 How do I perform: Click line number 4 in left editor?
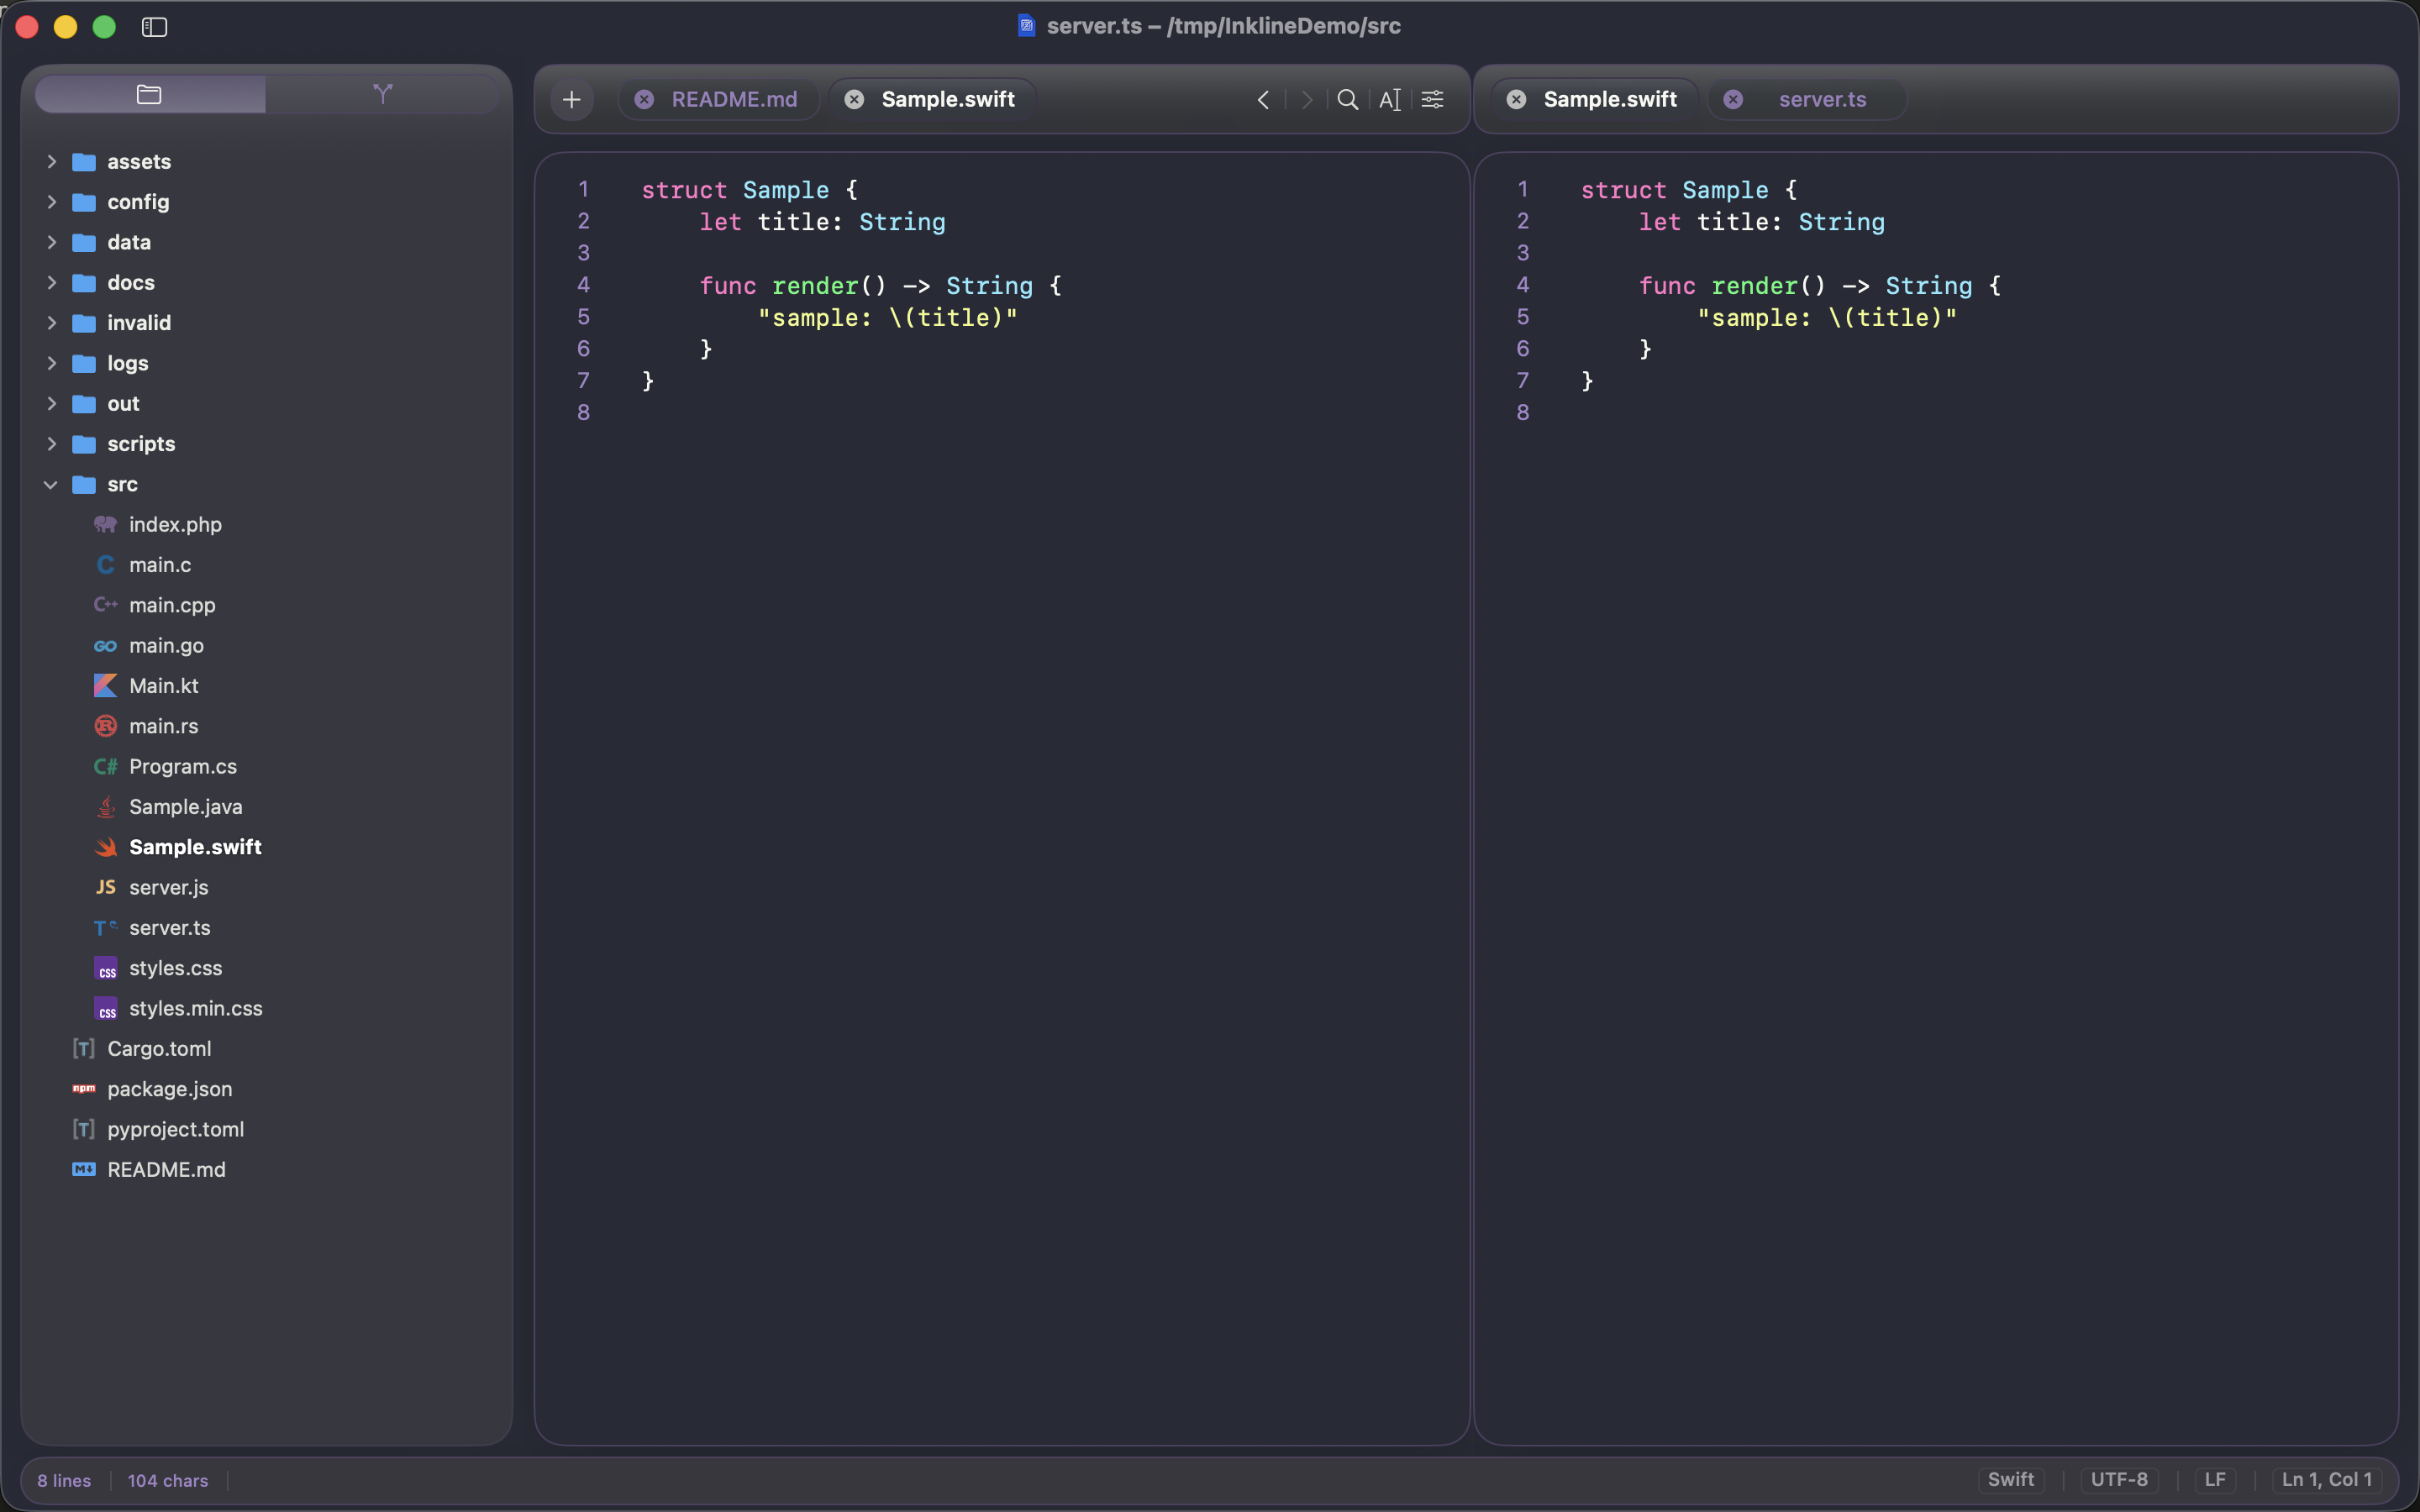click(x=583, y=285)
